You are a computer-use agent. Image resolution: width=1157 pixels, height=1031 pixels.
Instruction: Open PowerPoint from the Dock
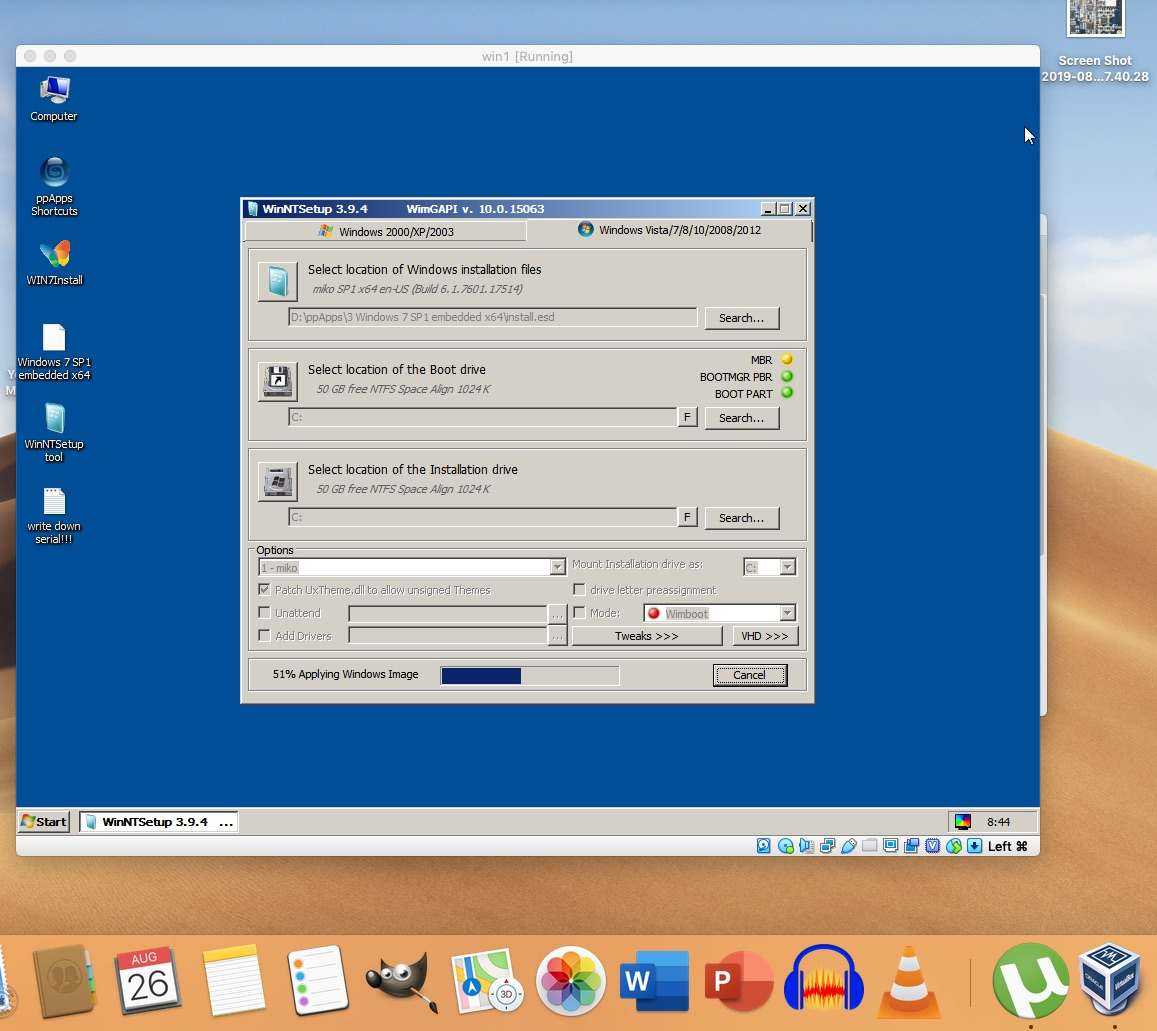click(739, 981)
